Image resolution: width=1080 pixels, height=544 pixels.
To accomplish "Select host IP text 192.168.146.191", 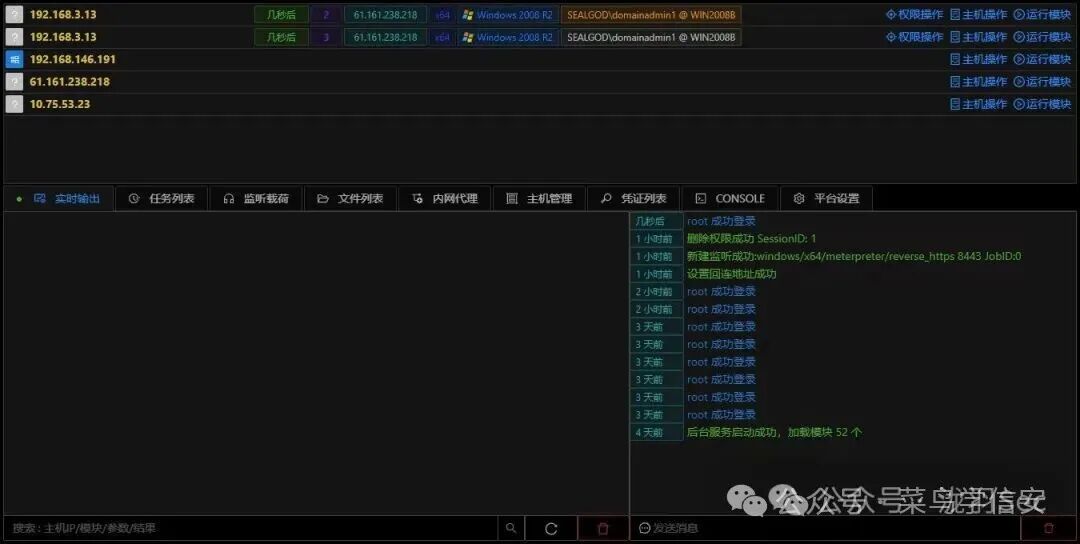I will [x=72, y=59].
